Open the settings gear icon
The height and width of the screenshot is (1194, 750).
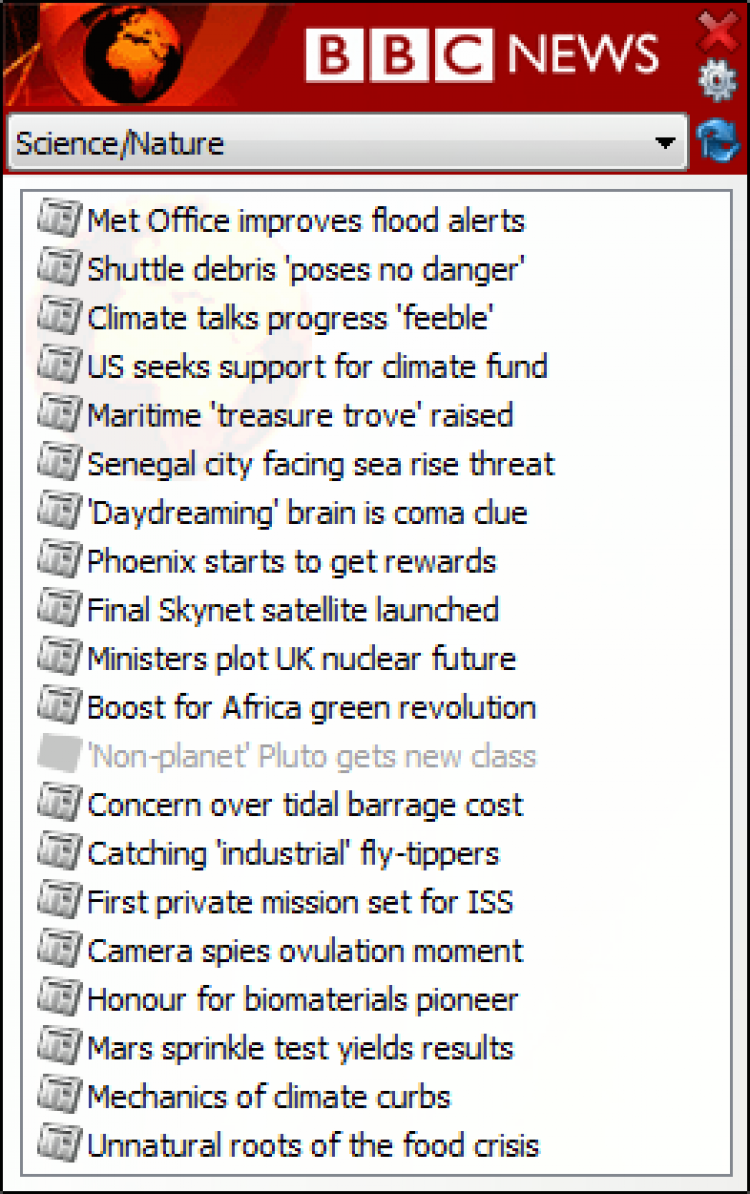[717, 80]
